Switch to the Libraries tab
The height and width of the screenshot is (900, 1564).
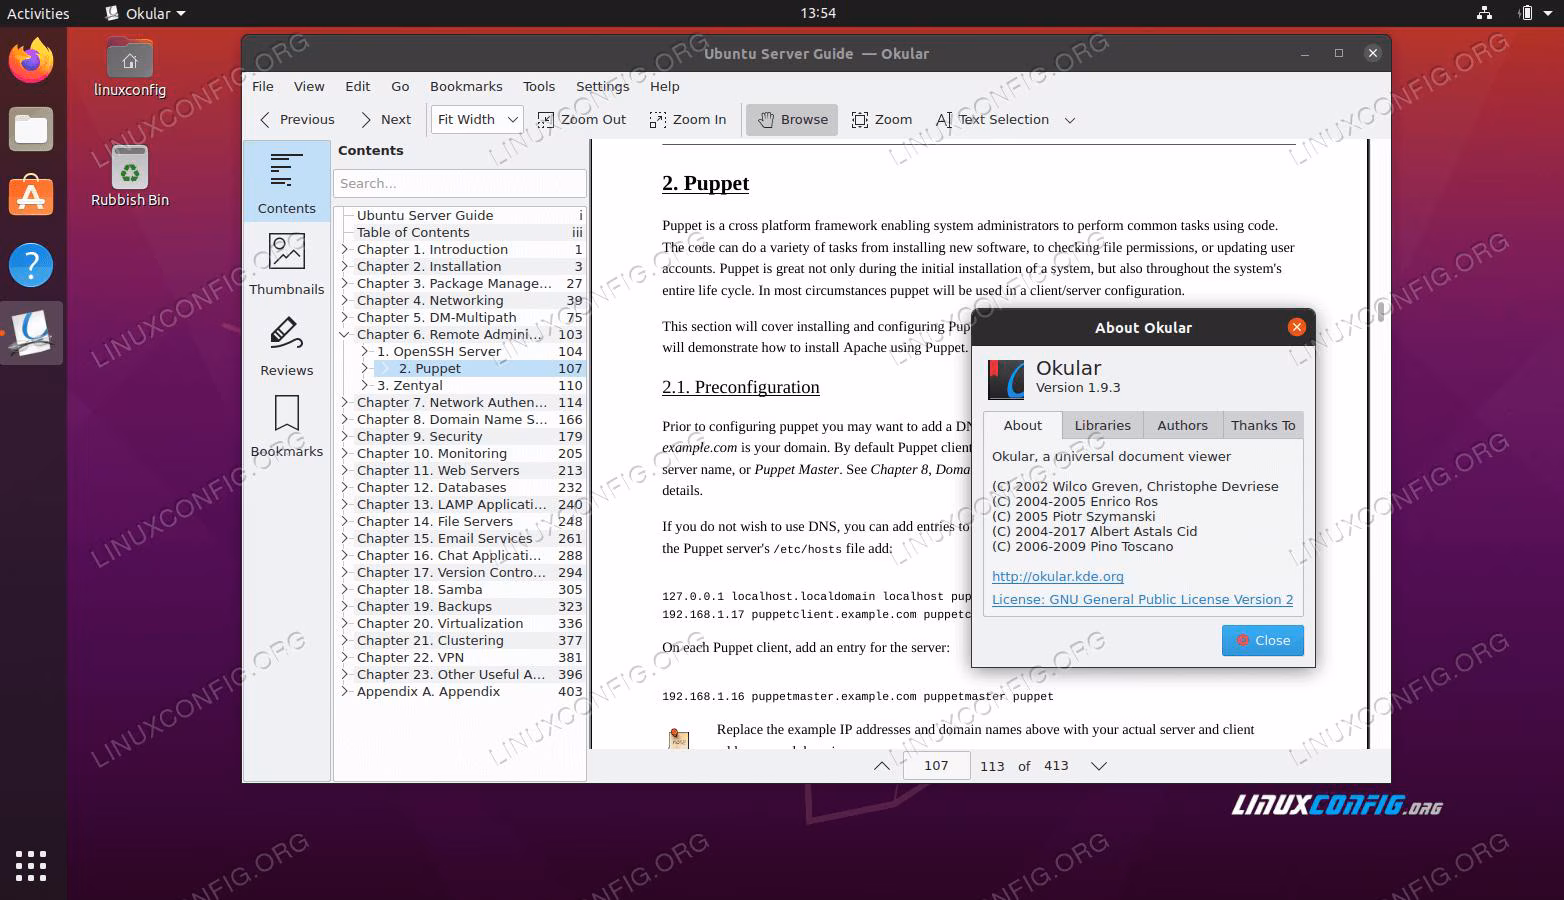[x=1103, y=425]
